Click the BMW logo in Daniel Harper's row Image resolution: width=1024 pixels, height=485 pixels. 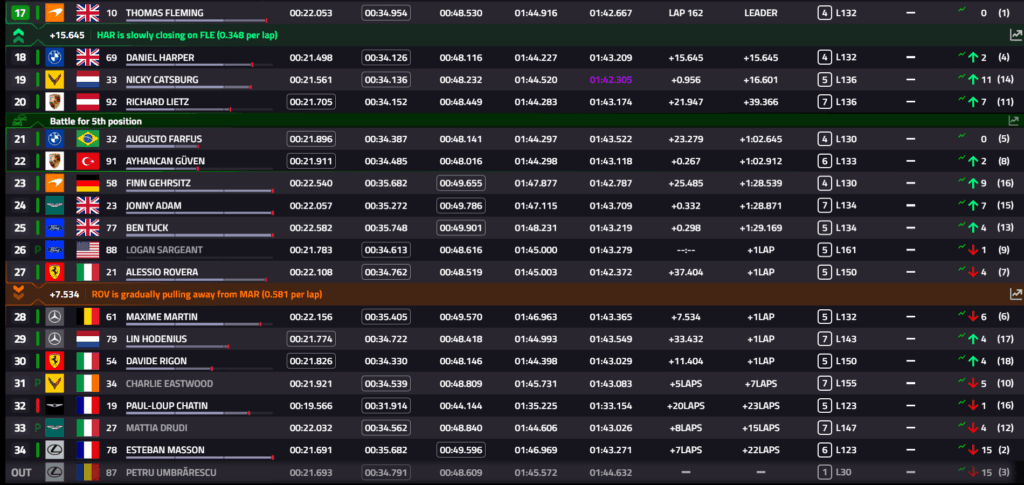tap(55, 57)
